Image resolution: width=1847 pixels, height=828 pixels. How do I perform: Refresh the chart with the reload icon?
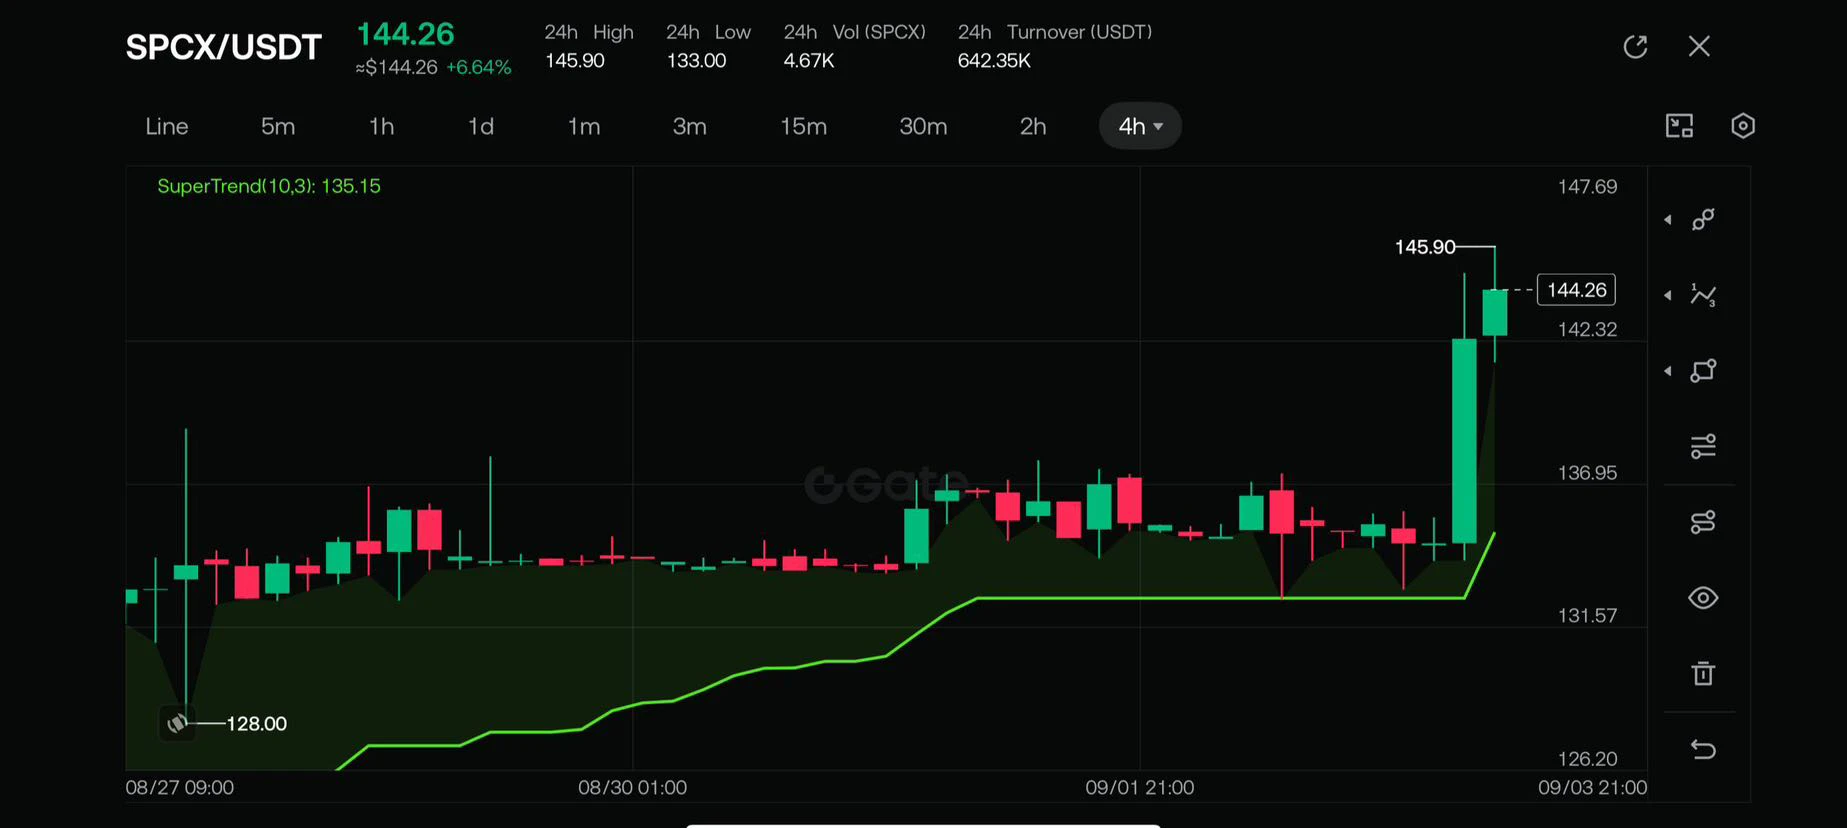click(x=1635, y=46)
